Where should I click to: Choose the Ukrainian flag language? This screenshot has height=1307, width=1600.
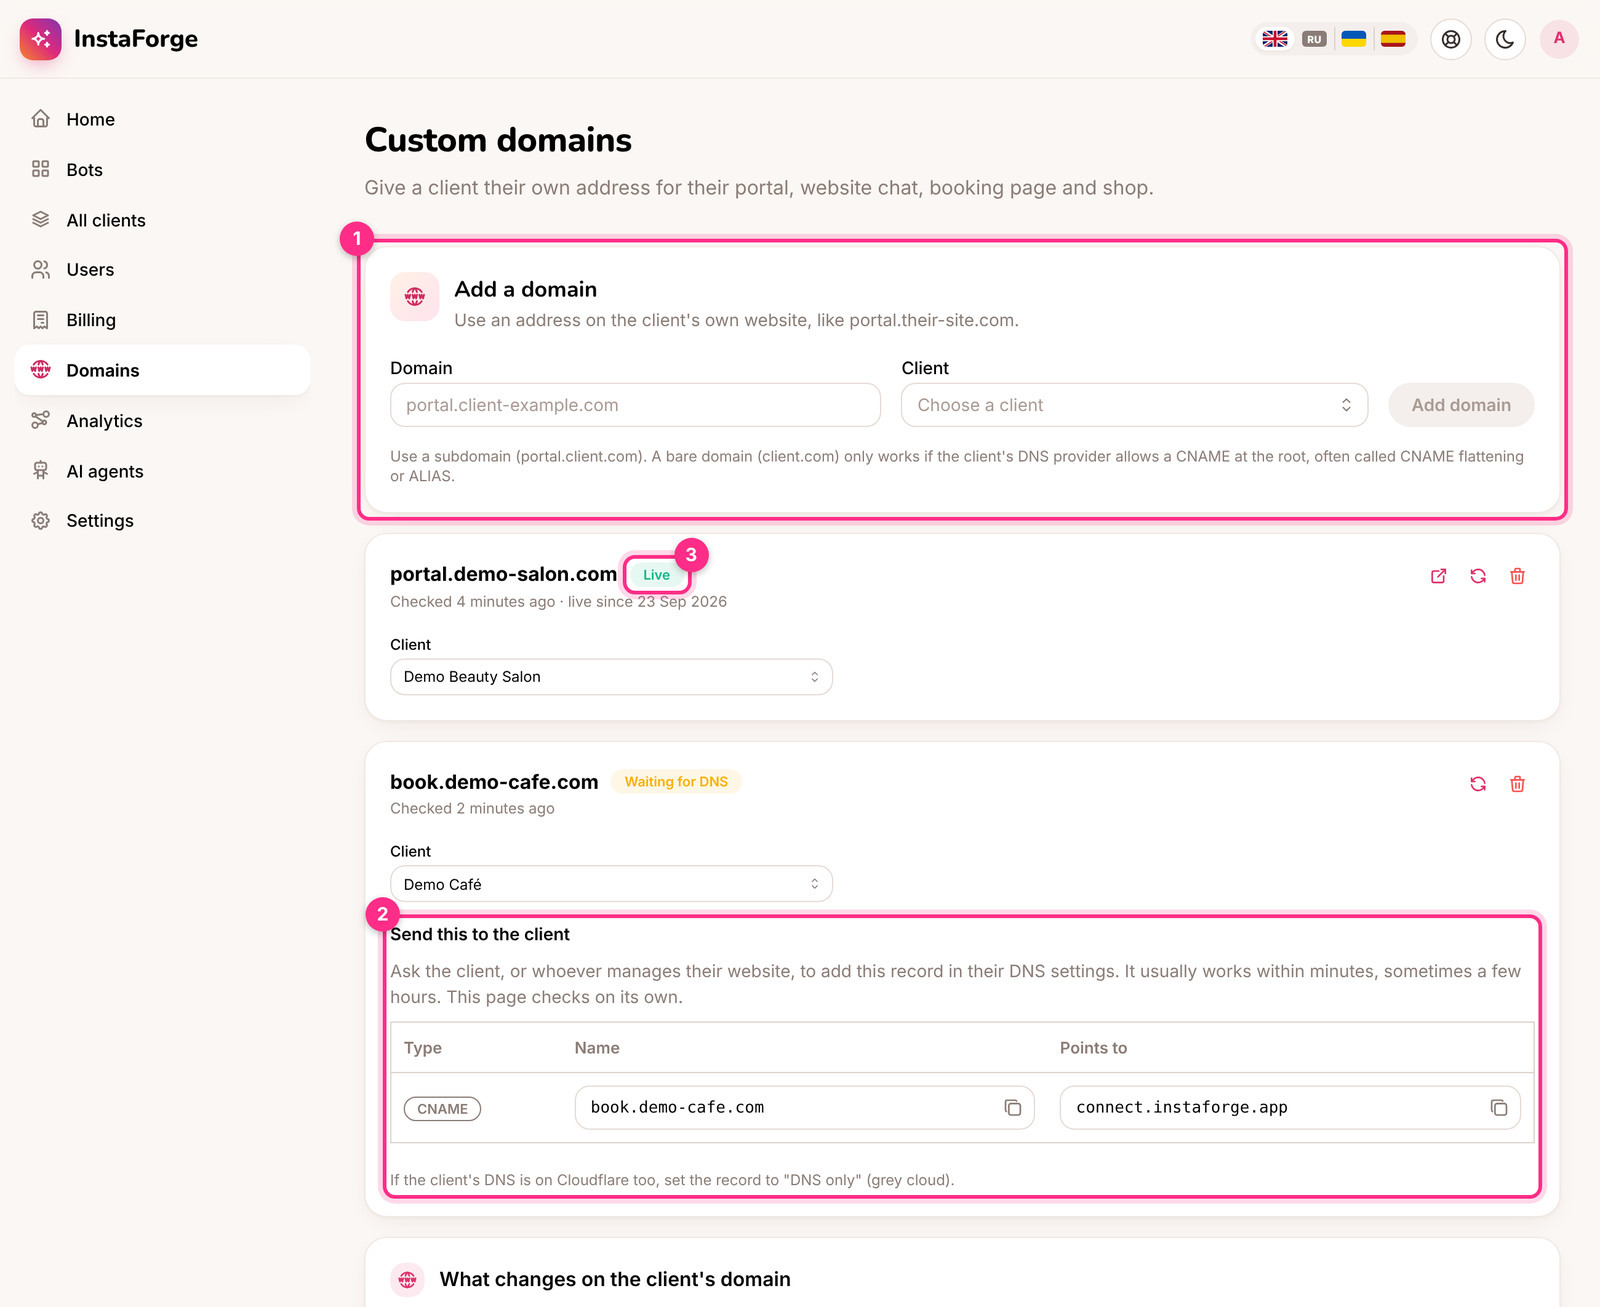[x=1354, y=39]
